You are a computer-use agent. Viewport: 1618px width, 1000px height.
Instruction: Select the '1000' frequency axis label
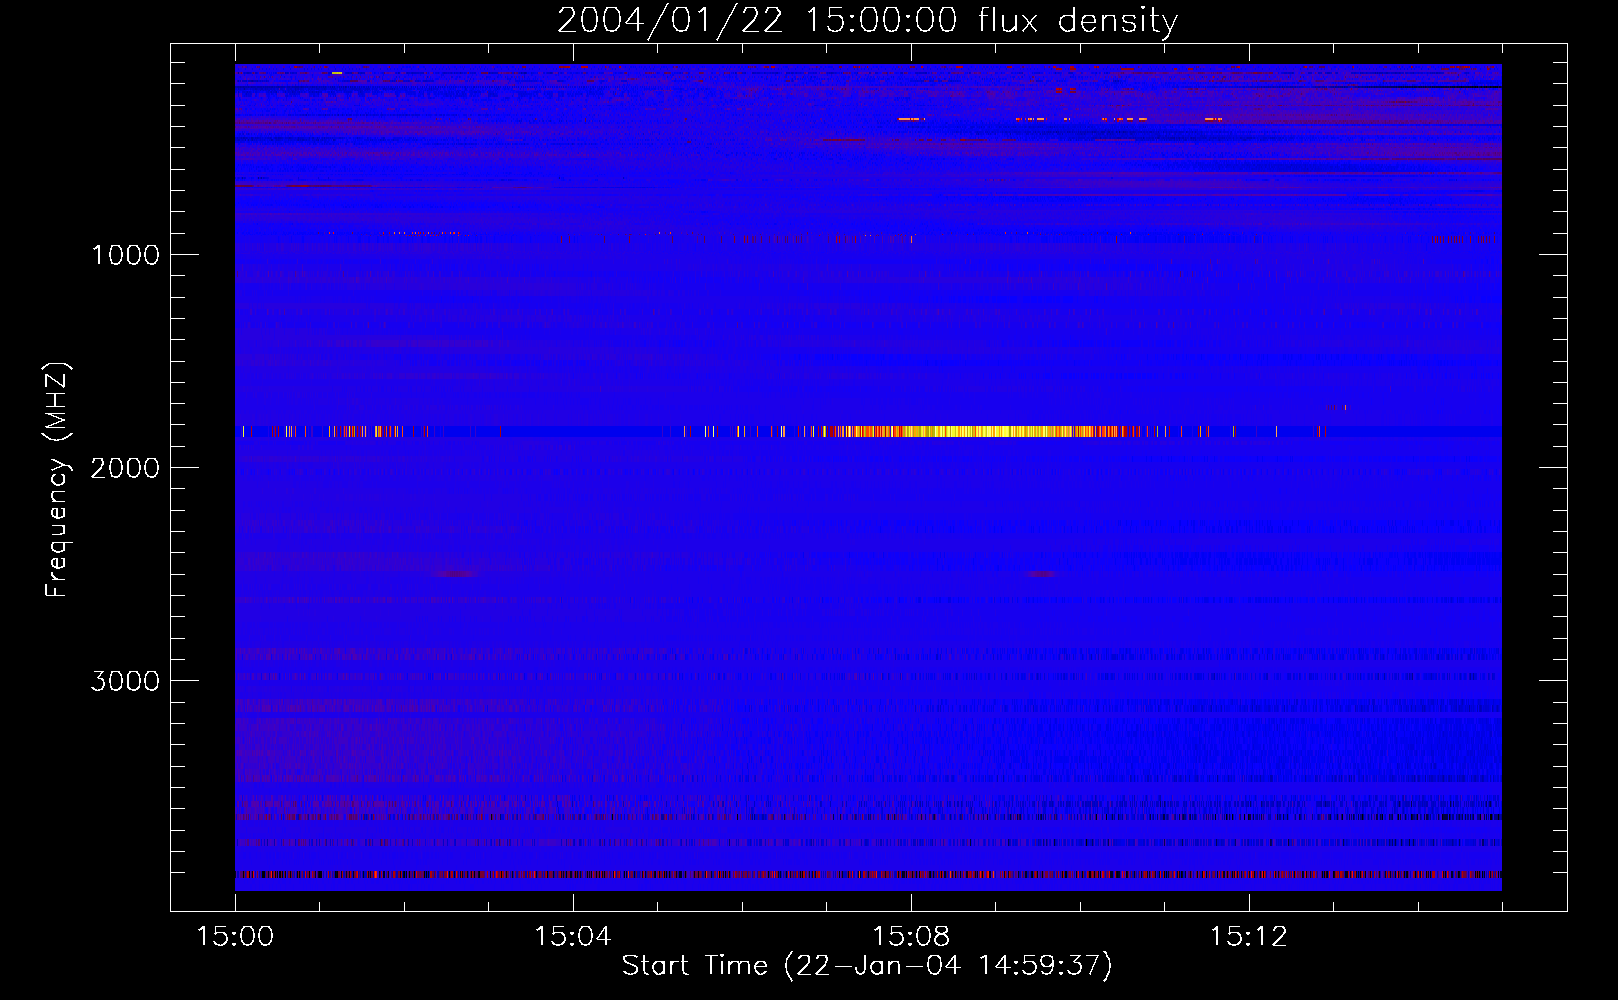[125, 255]
